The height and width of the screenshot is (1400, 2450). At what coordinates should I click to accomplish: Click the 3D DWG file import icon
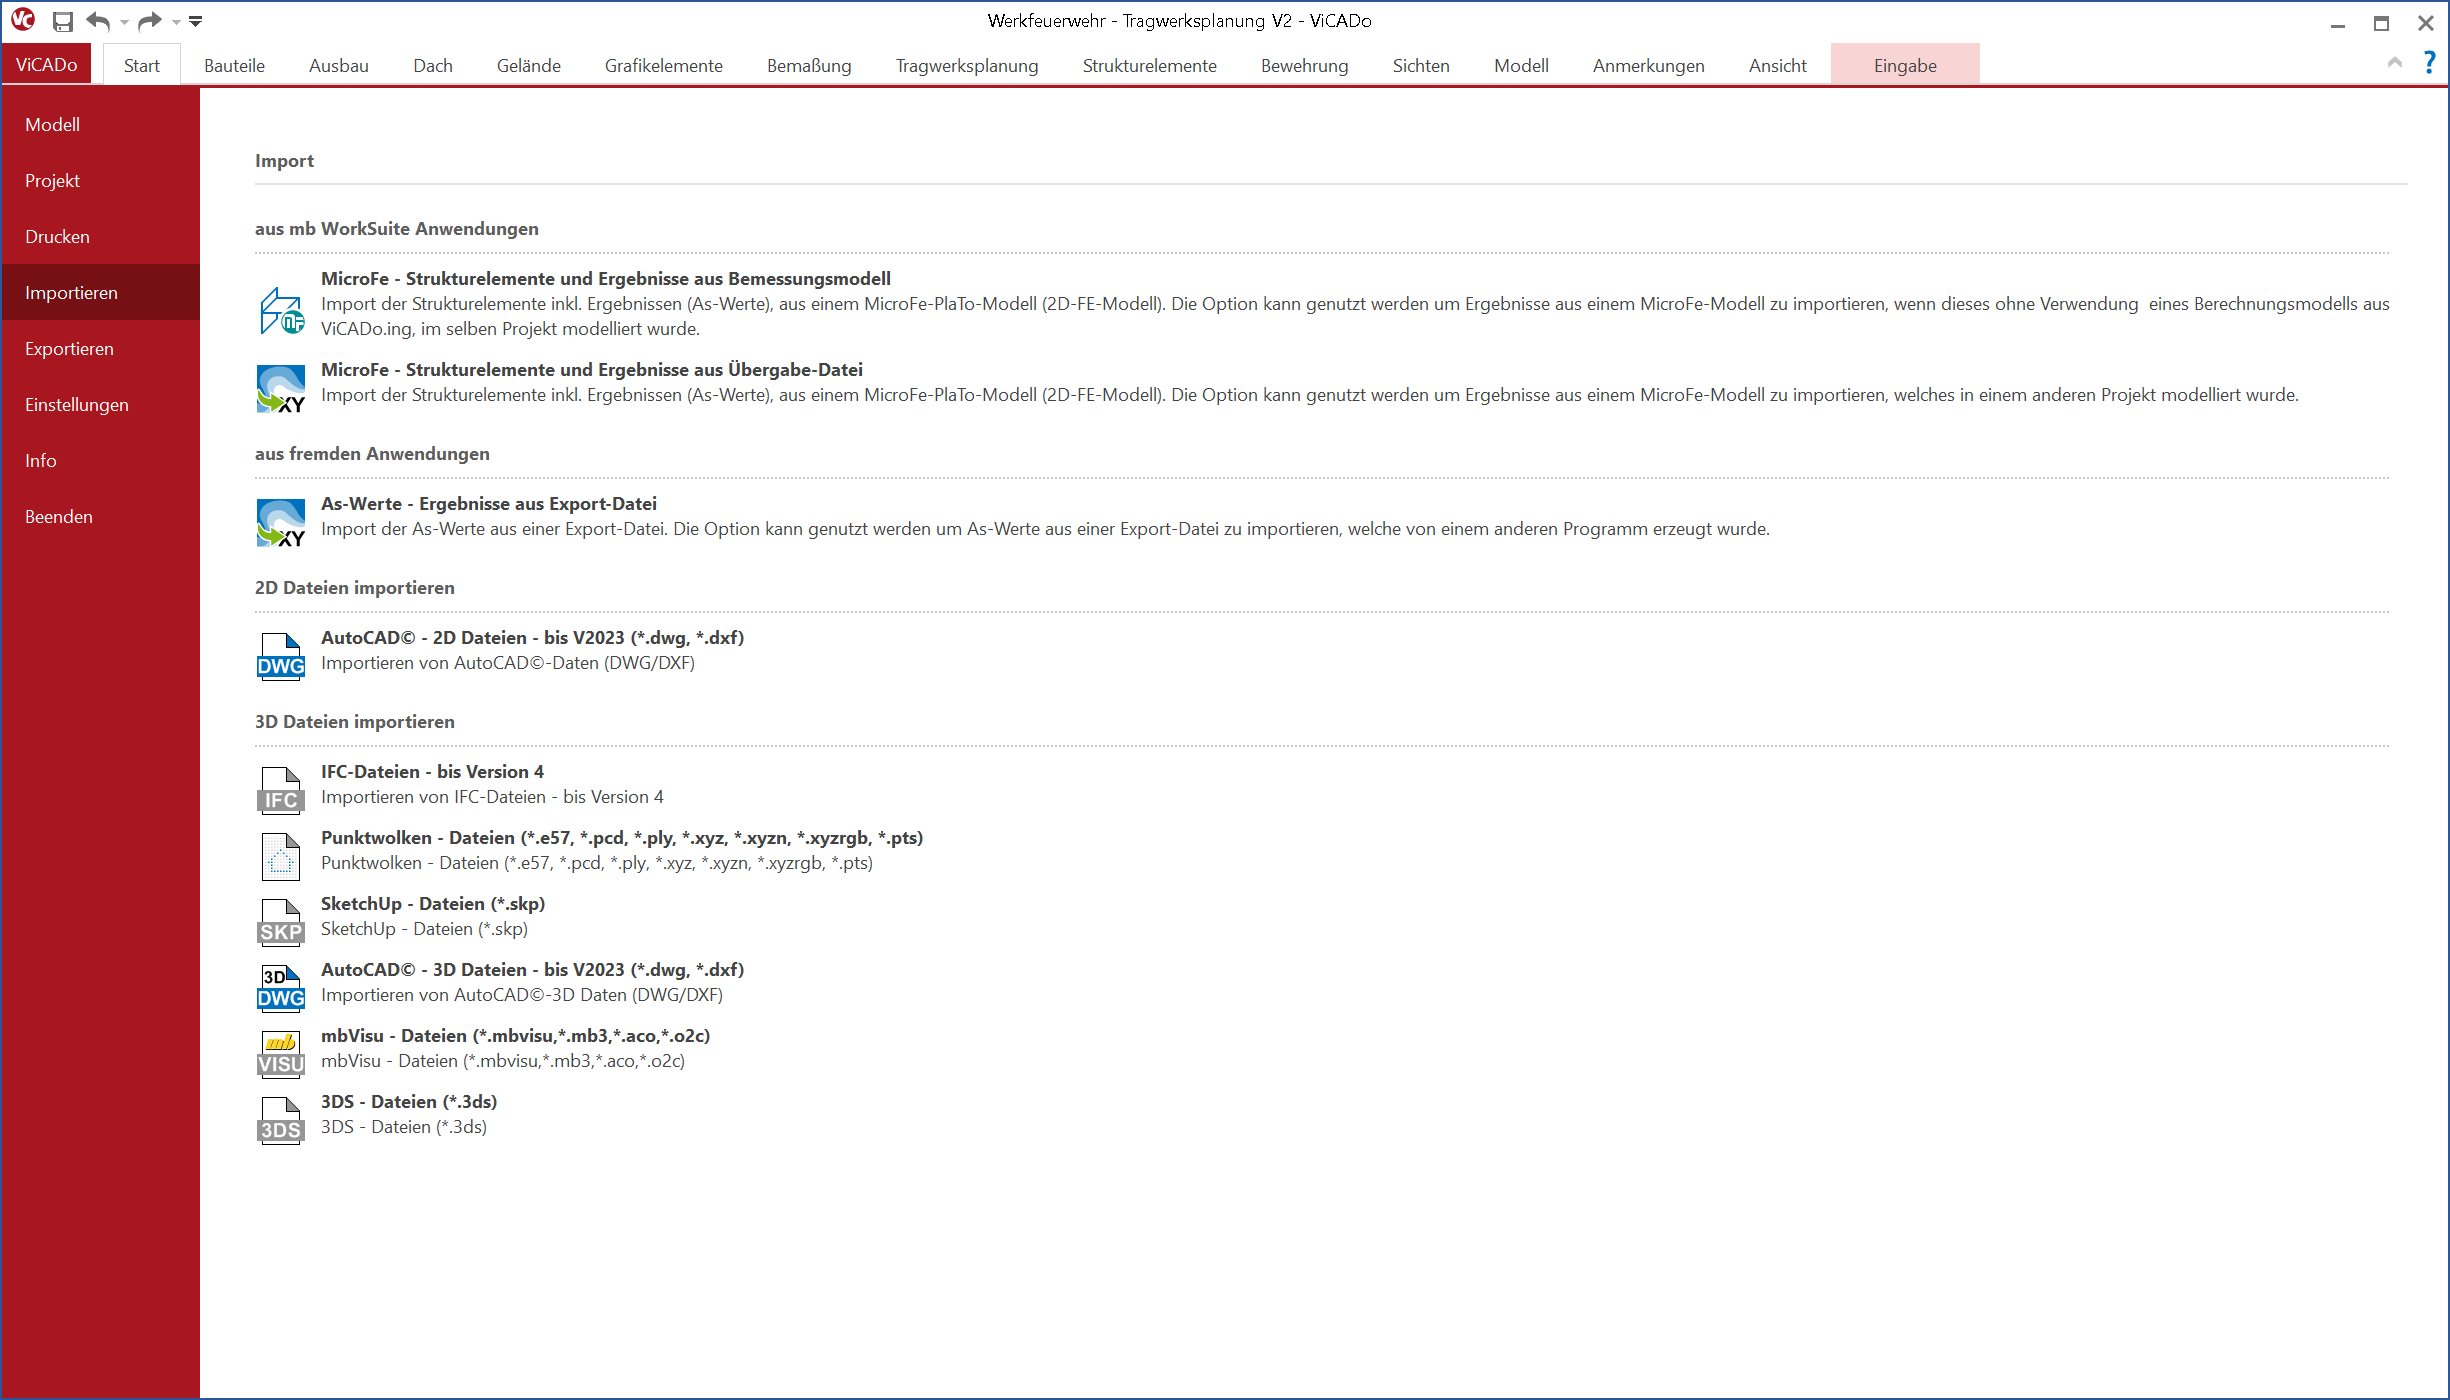[281, 989]
